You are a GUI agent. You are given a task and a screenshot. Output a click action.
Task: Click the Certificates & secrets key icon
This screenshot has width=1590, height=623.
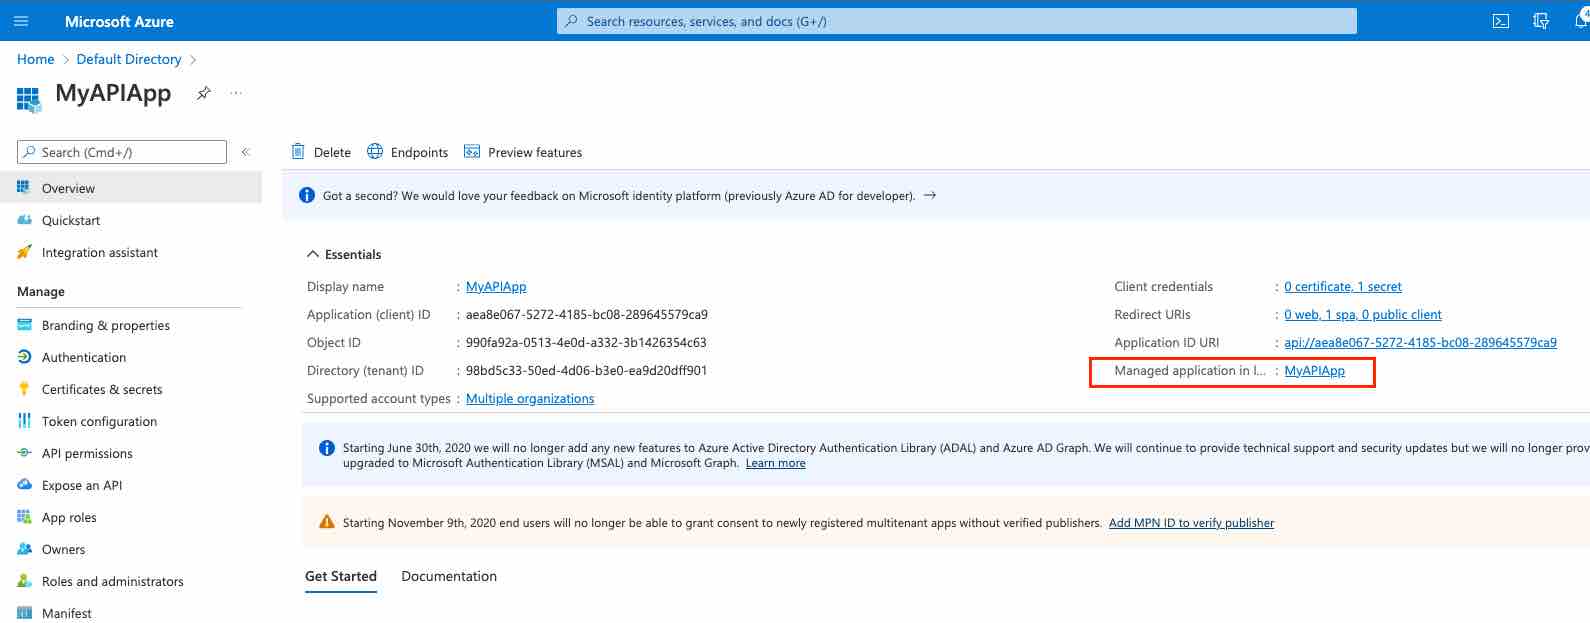[x=24, y=389]
